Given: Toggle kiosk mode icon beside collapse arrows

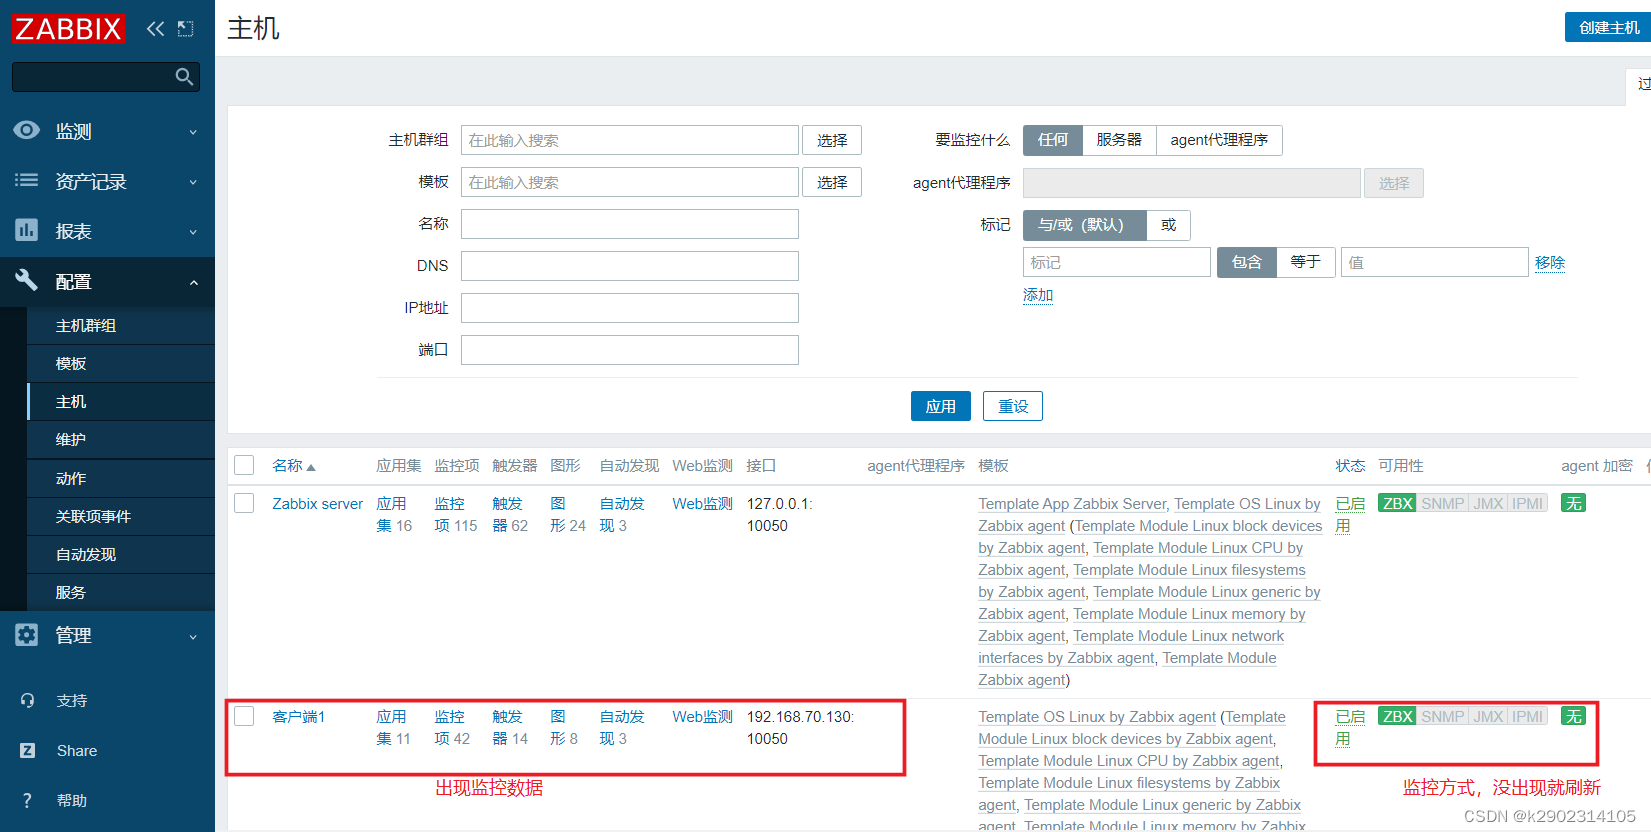Looking at the screenshot, I should pyautogui.click(x=185, y=28).
